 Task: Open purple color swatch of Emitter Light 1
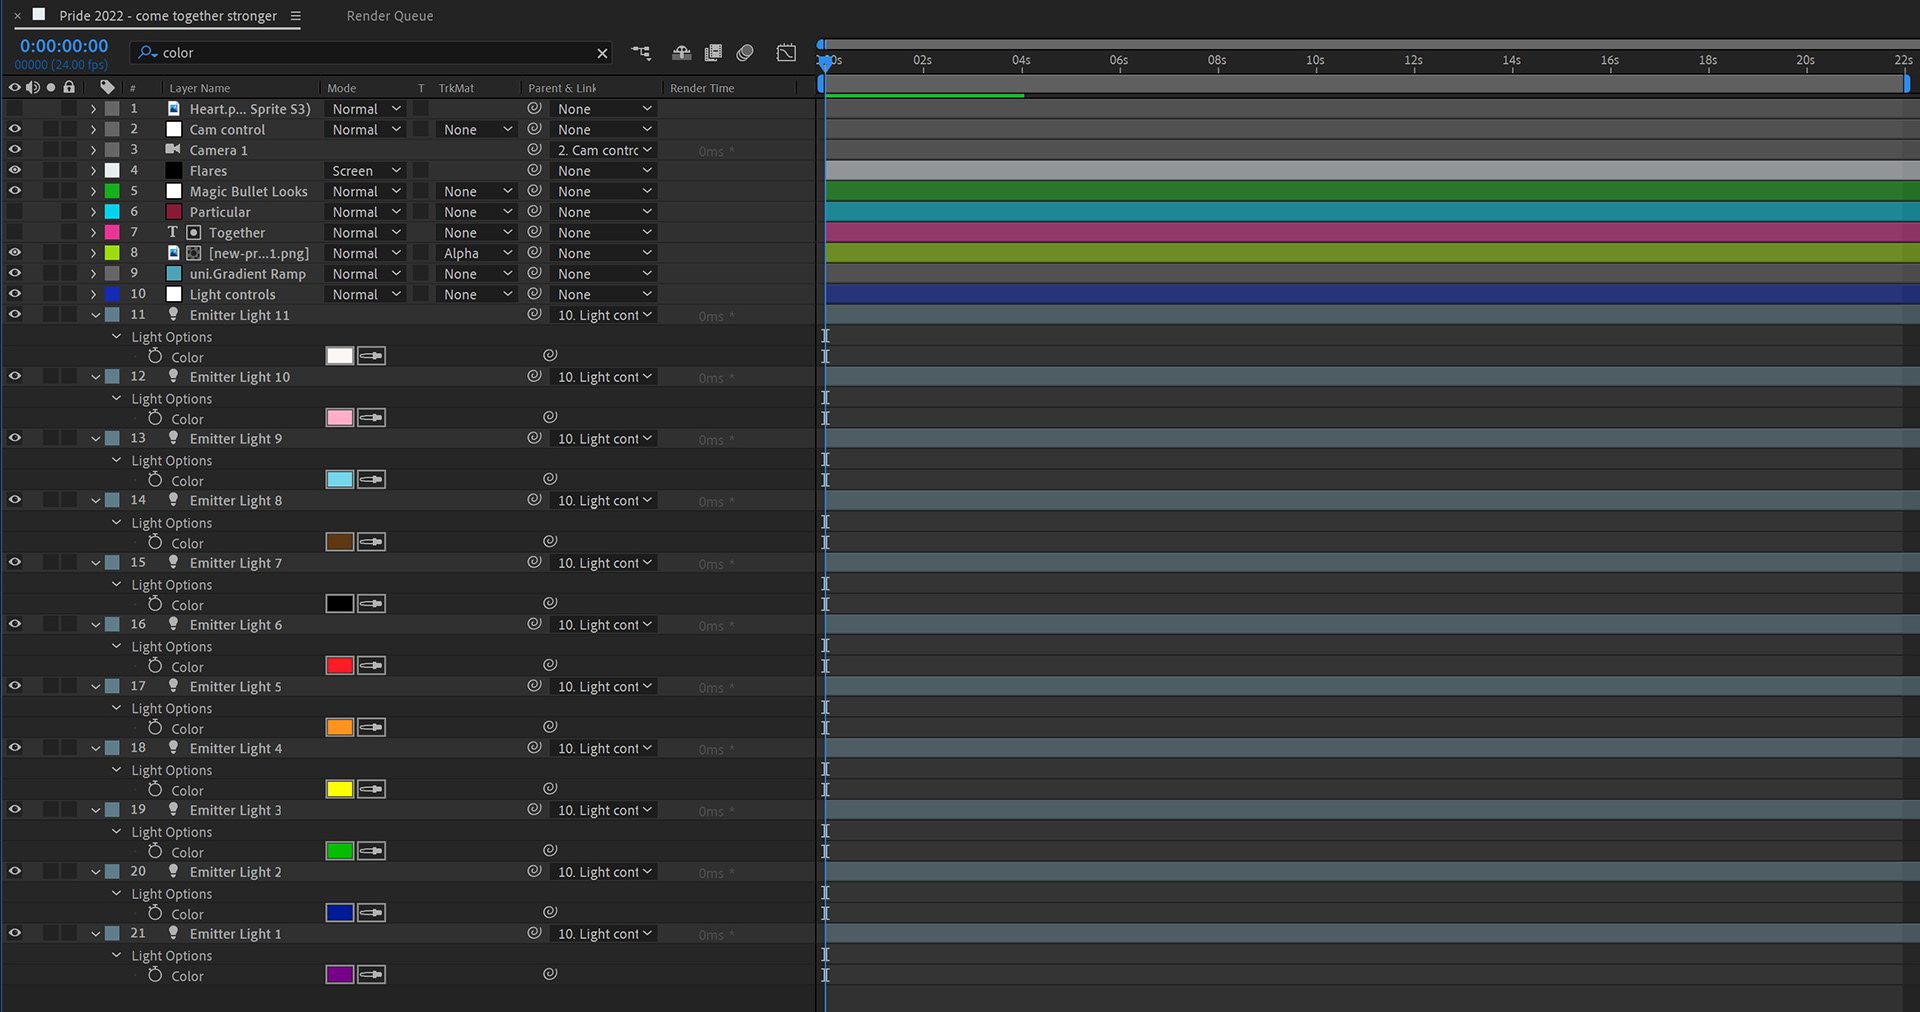pyautogui.click(x=340, y=975)
